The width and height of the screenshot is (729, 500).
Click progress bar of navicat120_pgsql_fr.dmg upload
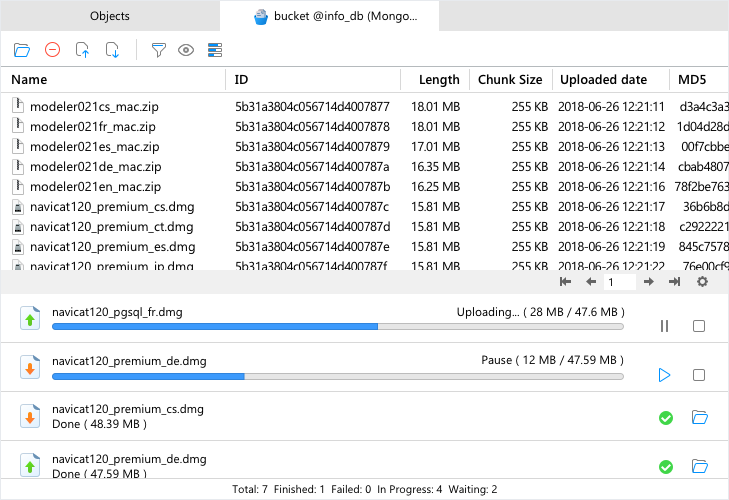(x=338, y=327)
